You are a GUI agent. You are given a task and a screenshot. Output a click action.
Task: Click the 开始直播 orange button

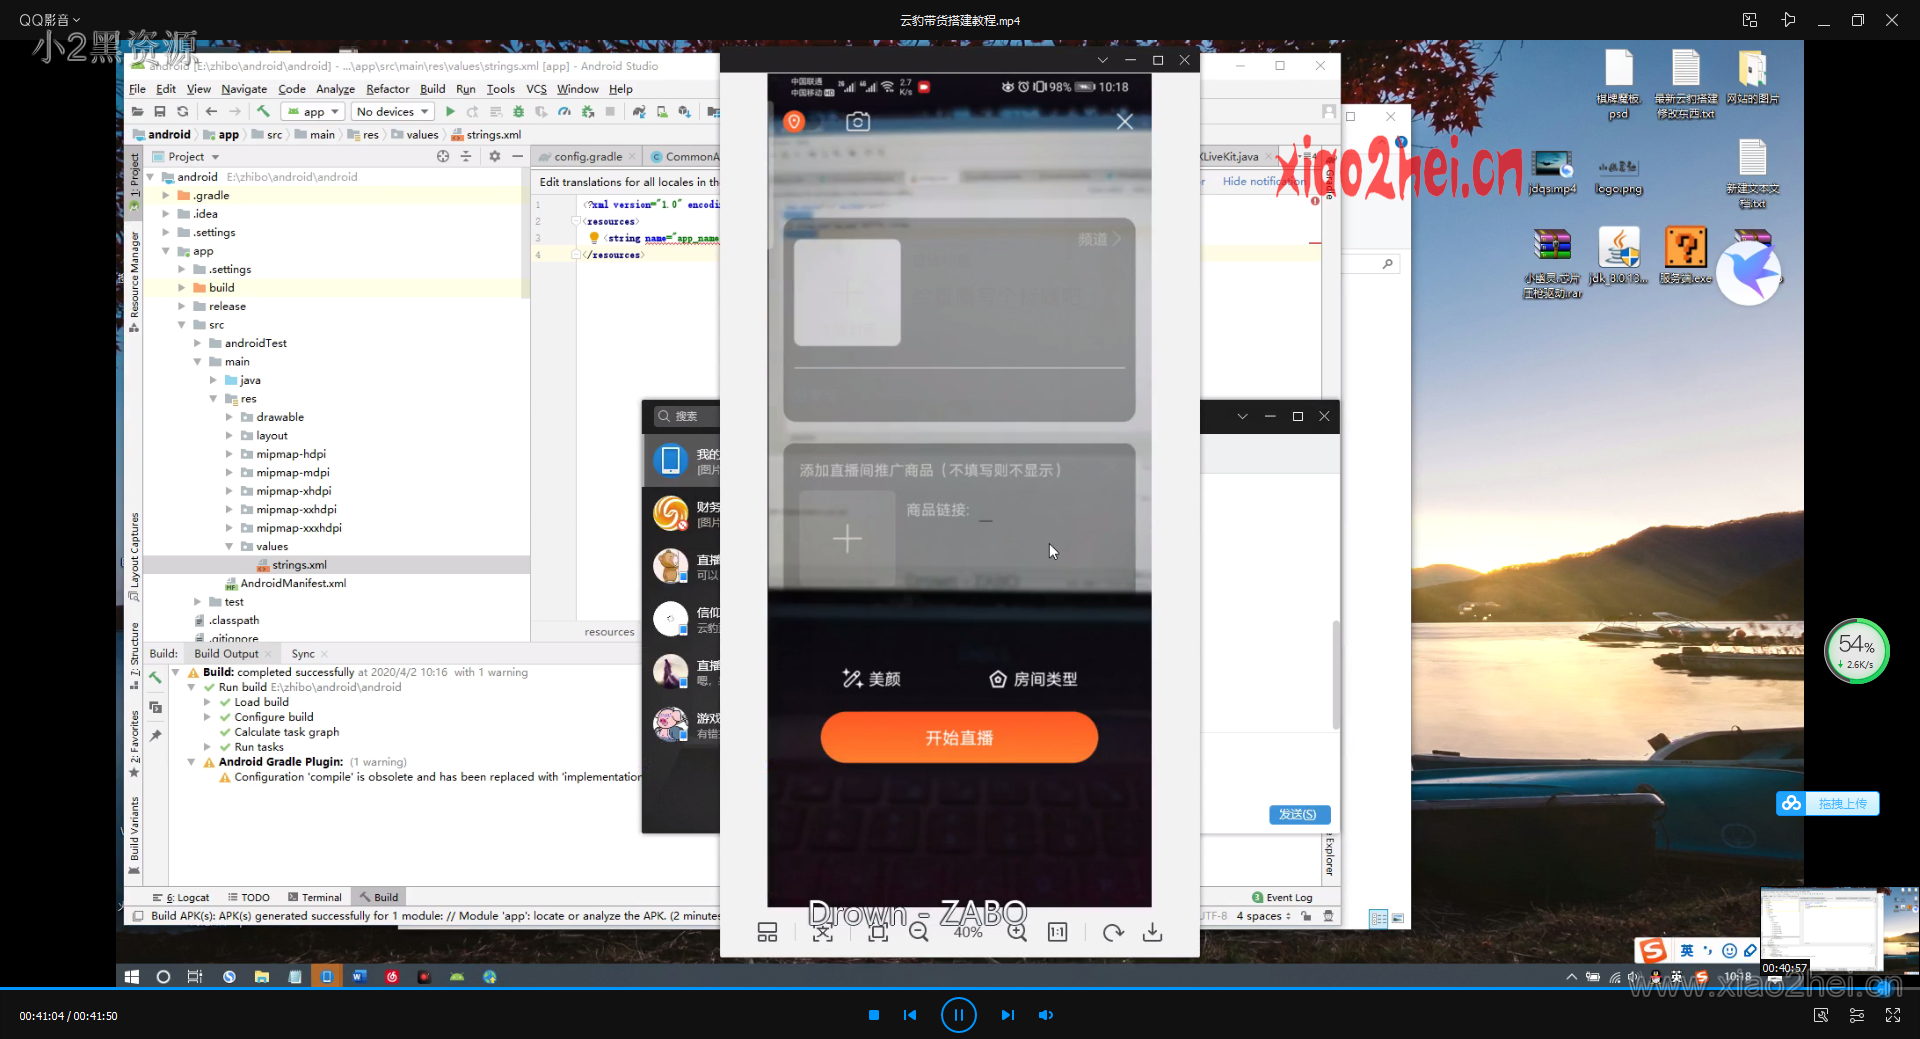pyautogui.click(x=959, y=738)
